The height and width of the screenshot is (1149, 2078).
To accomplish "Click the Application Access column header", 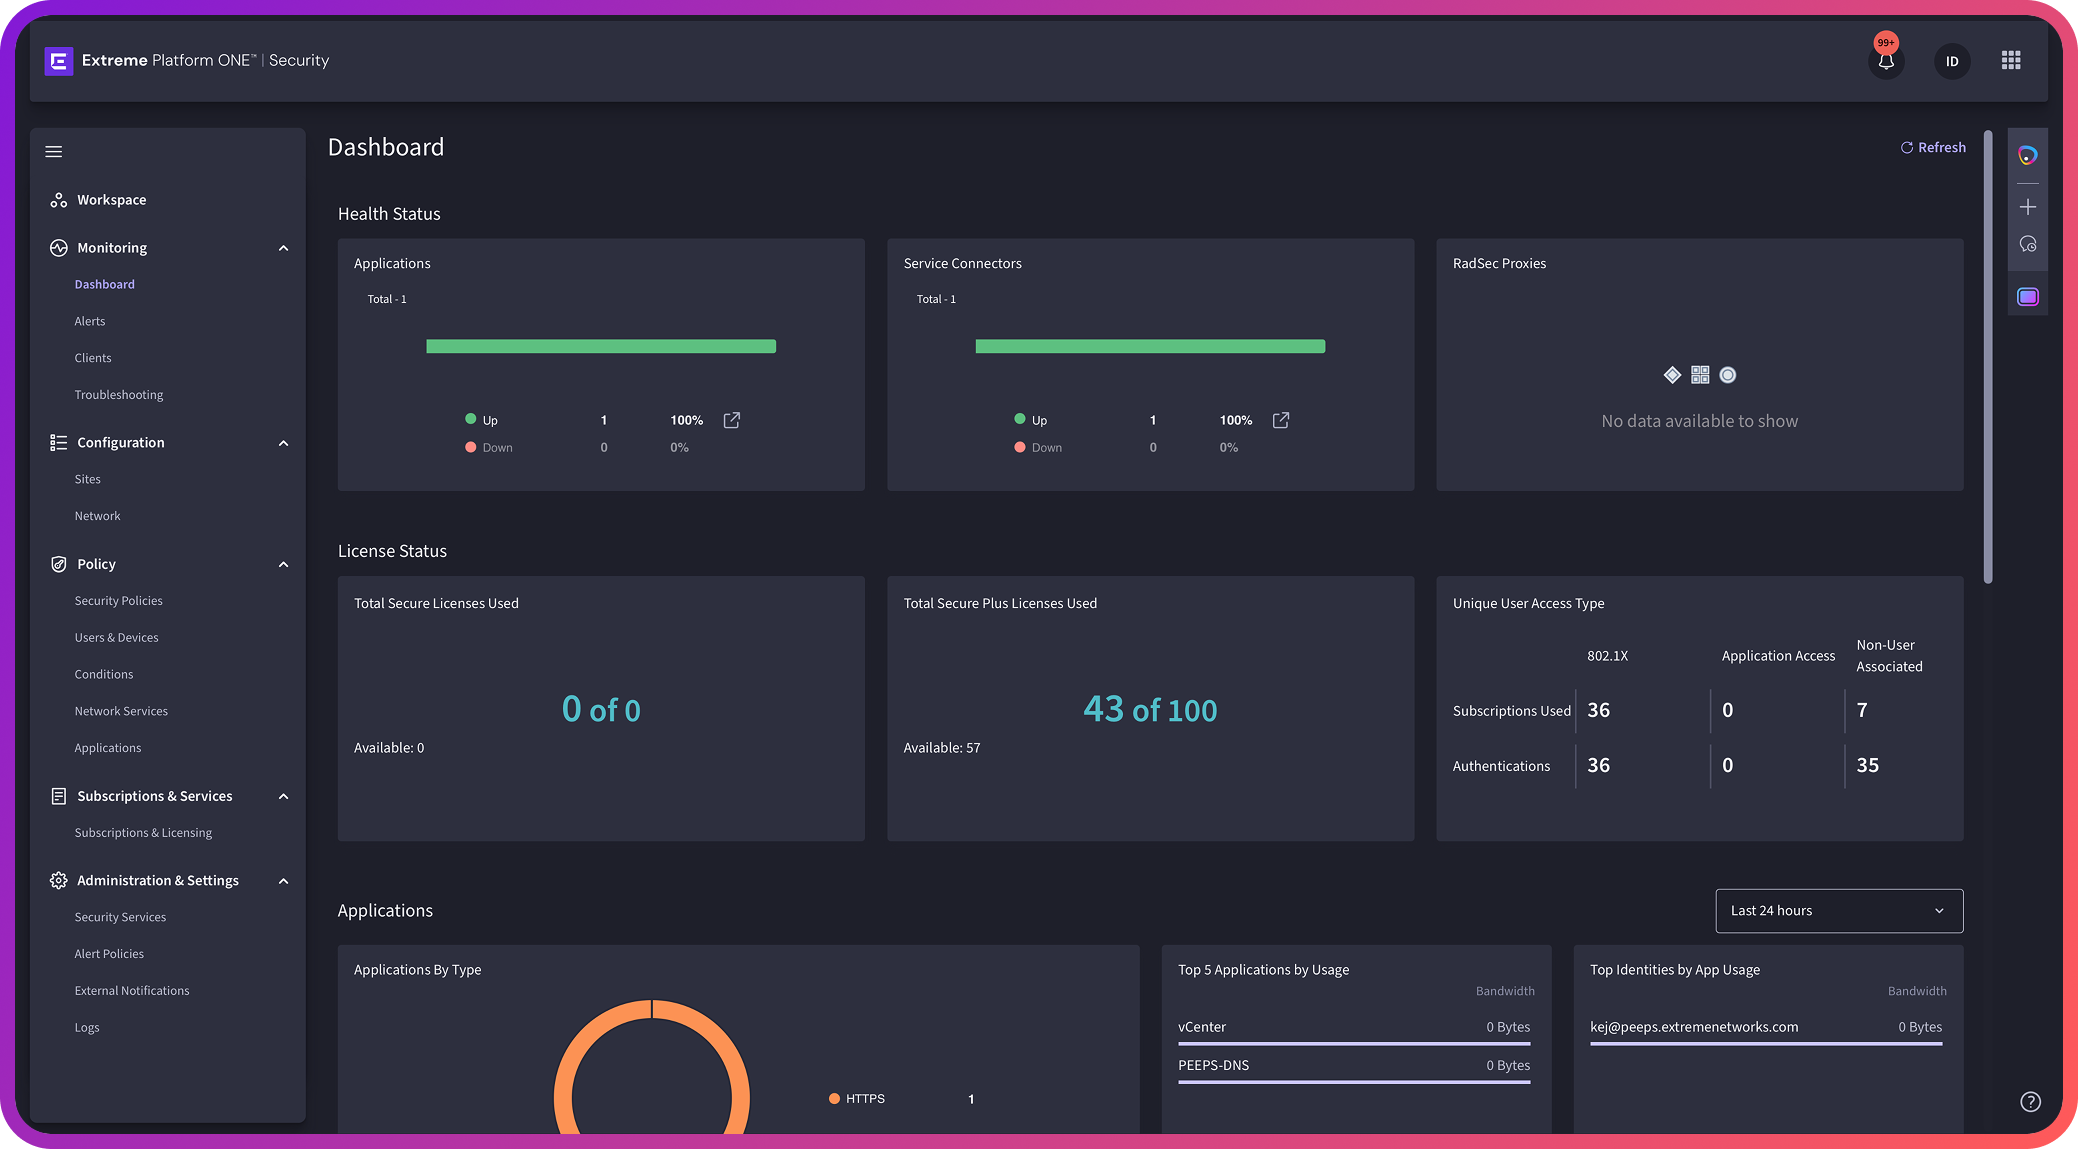I will [1778, 656].
